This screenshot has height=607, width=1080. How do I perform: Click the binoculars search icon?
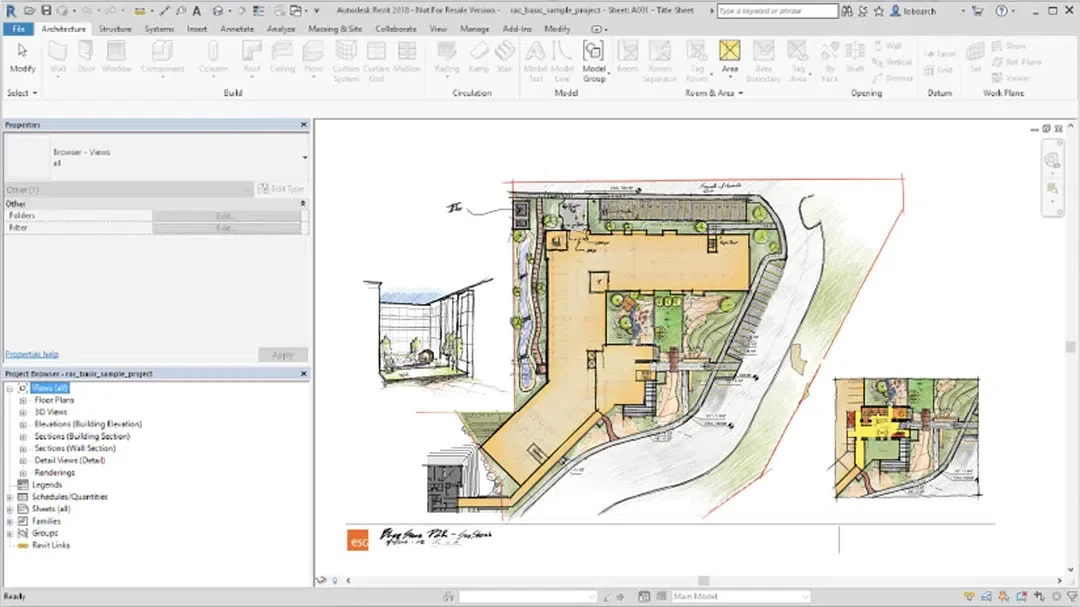tap(847, 11)
